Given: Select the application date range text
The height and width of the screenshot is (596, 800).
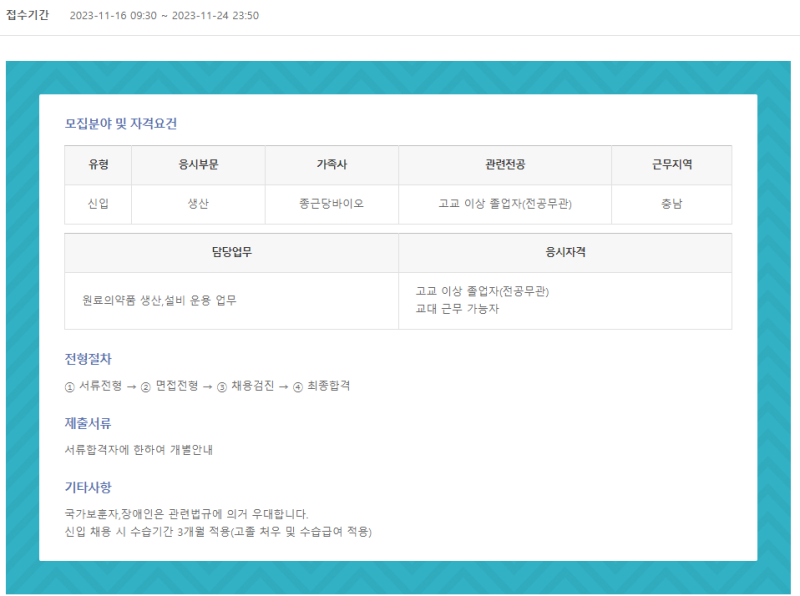Looking at the screenshot, I should [x=164, y=16].
